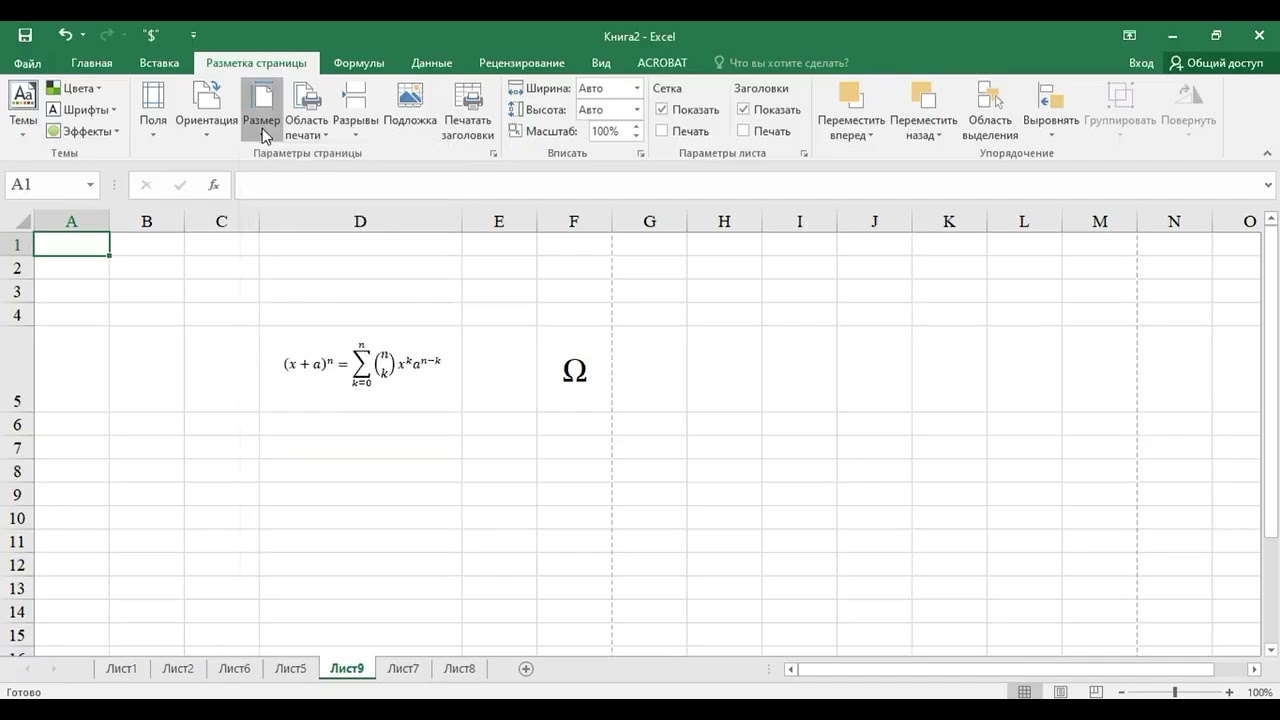This screenshot has width=1280, height=720.
Task: Click the horizontal scrollbar
Action: [1005, 669]
